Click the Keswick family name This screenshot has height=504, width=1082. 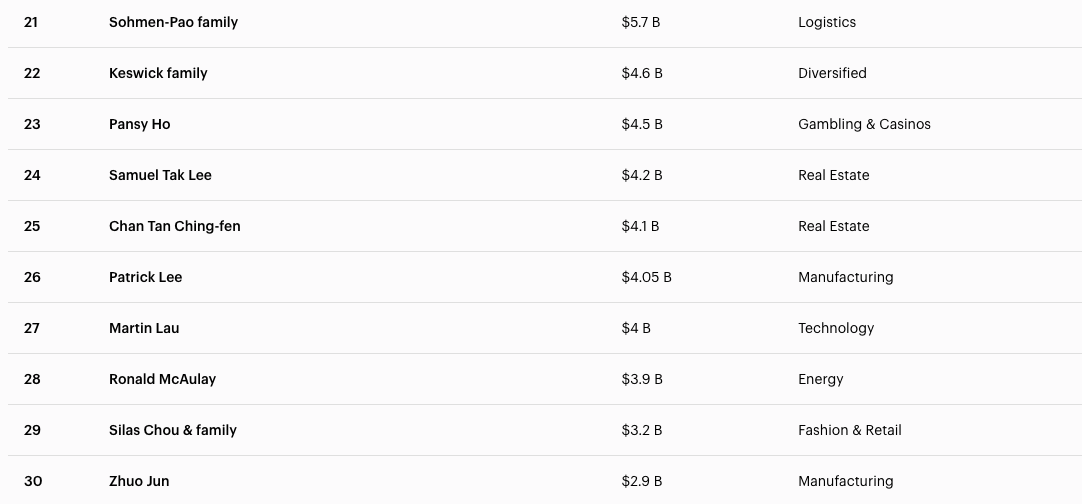[x=158, y=73]
